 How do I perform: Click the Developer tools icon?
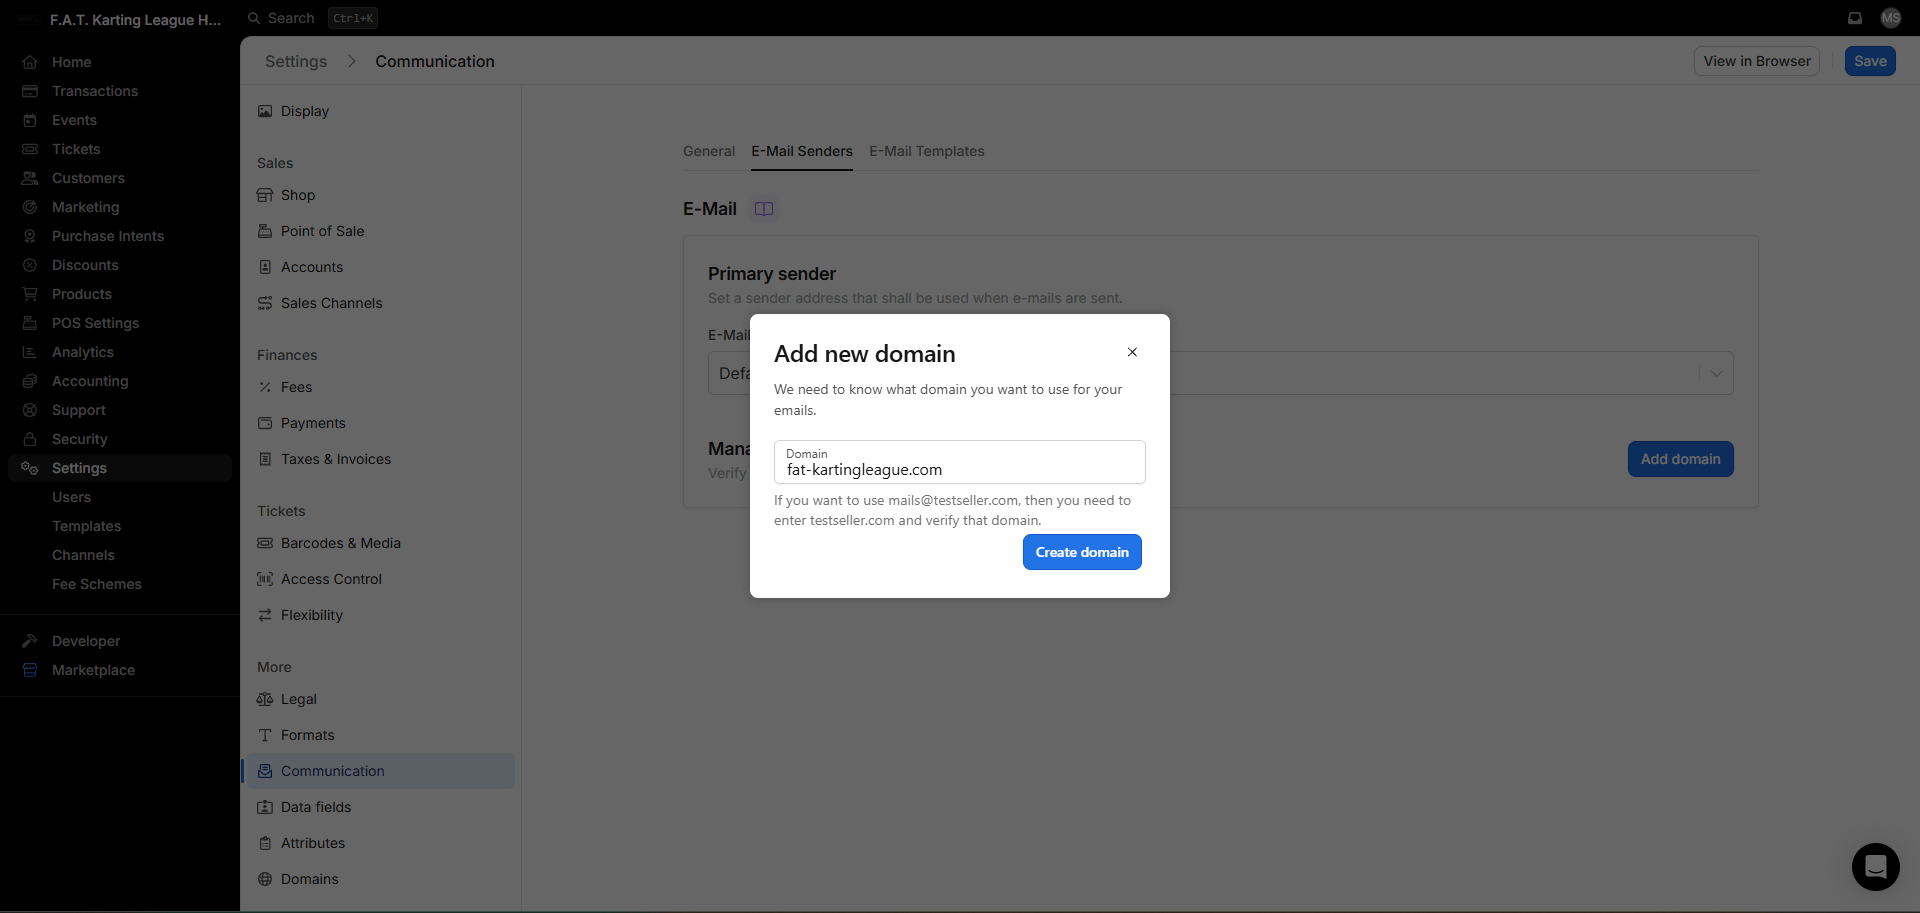click(30, 641)
